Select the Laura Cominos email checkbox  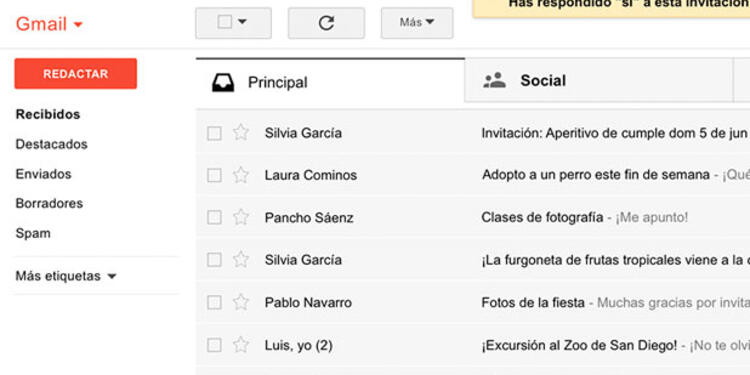click(x=214, y=176)
